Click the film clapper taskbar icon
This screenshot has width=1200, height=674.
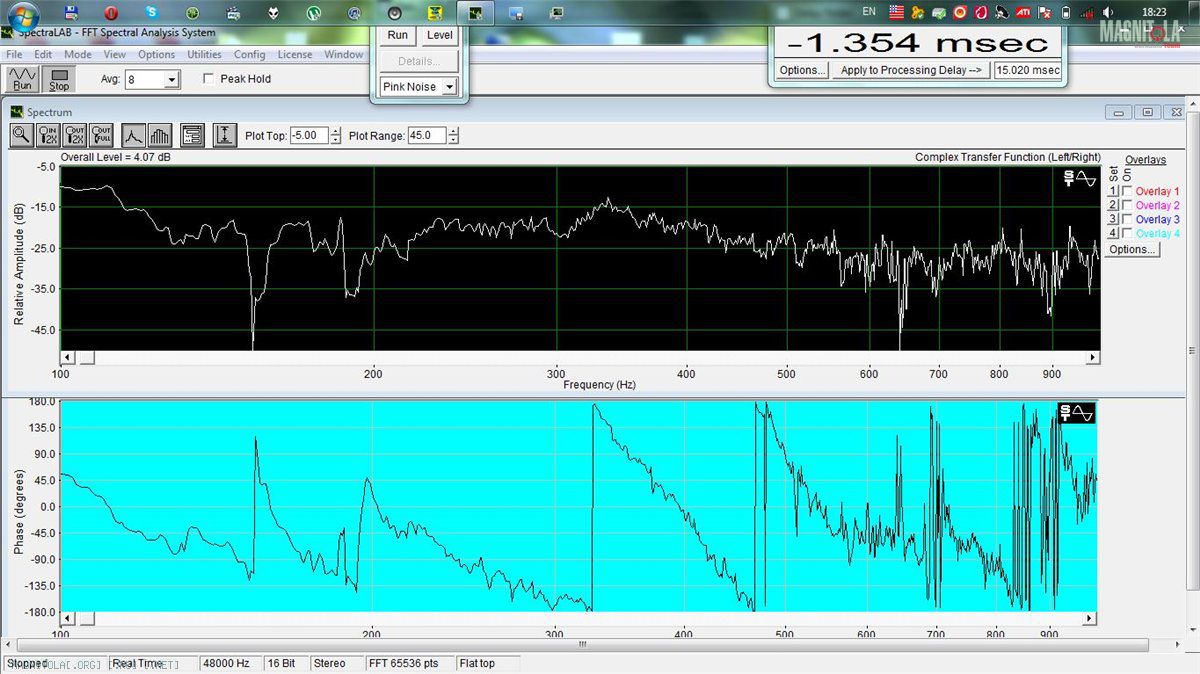[x=232, y=13]
